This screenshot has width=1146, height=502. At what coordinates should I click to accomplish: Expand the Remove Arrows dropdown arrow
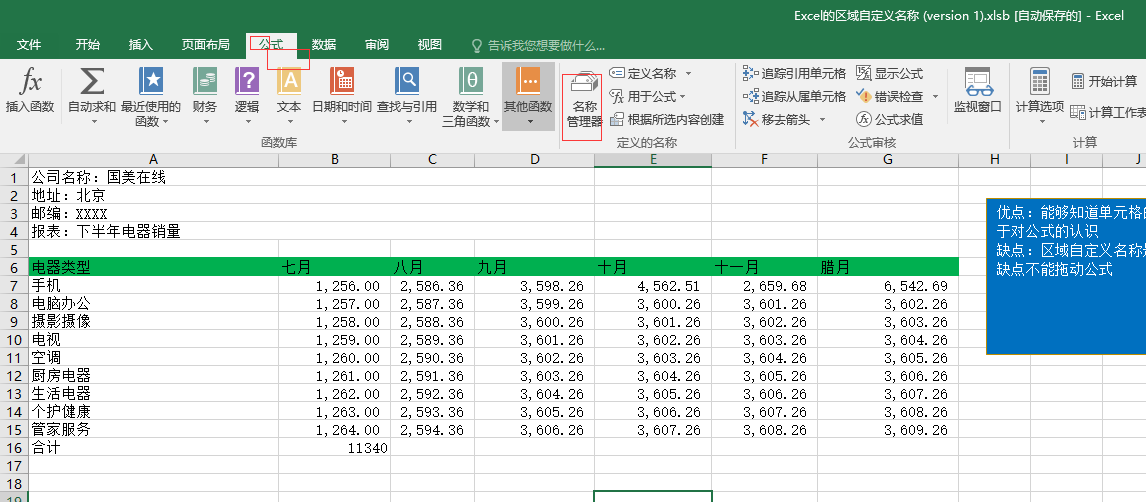click(x=821, y=119)
